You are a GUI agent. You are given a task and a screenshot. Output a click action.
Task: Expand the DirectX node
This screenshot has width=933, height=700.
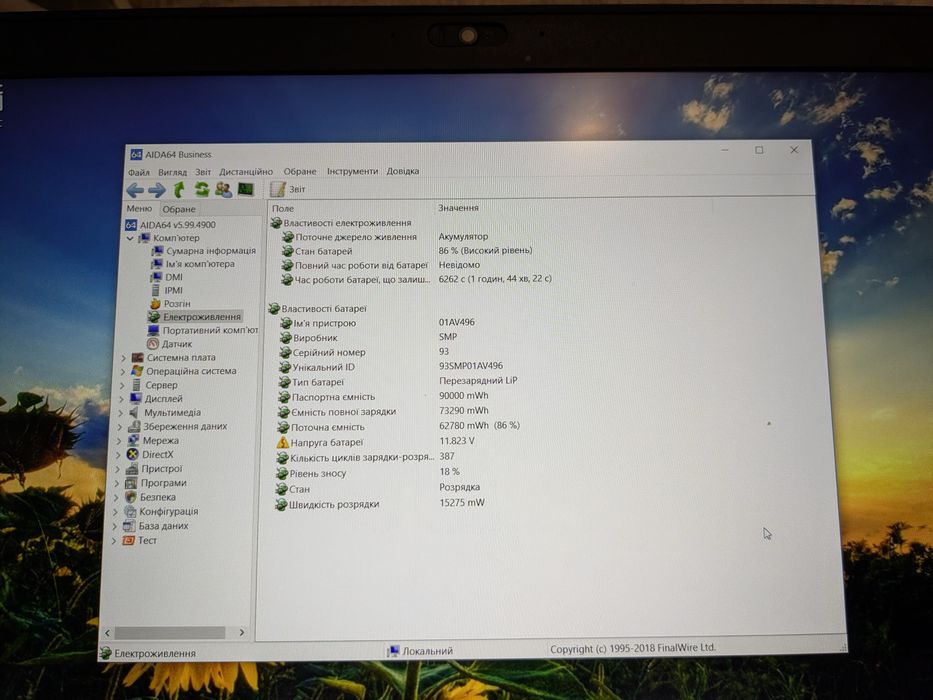coord(118,455)
